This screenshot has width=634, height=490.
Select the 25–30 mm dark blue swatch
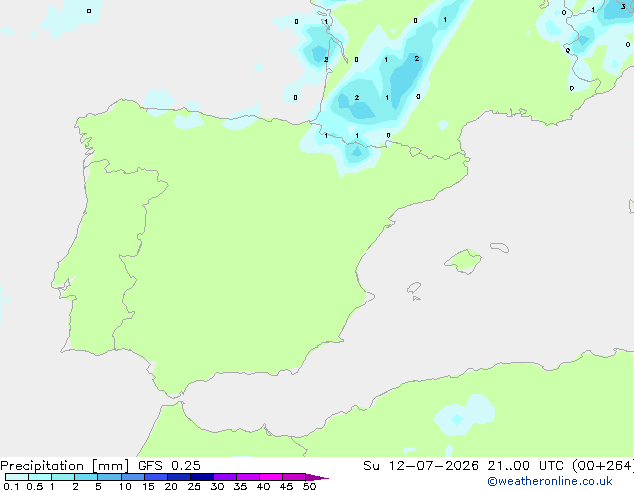[x=201, y=477]
